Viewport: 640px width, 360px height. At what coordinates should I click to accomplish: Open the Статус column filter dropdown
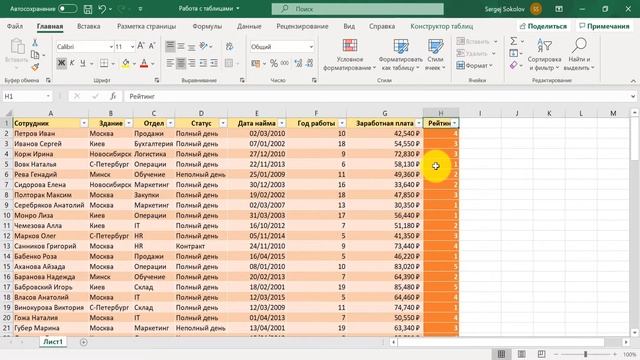[x=223, y=123]
